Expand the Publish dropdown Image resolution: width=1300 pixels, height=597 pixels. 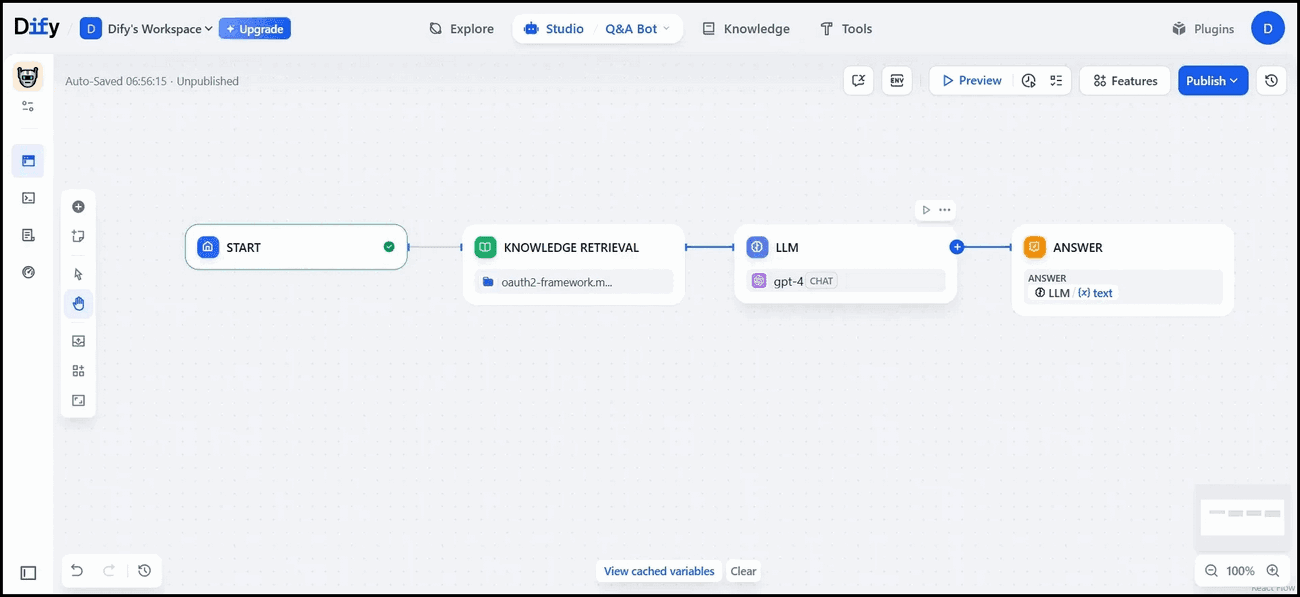click(1213, 81)
